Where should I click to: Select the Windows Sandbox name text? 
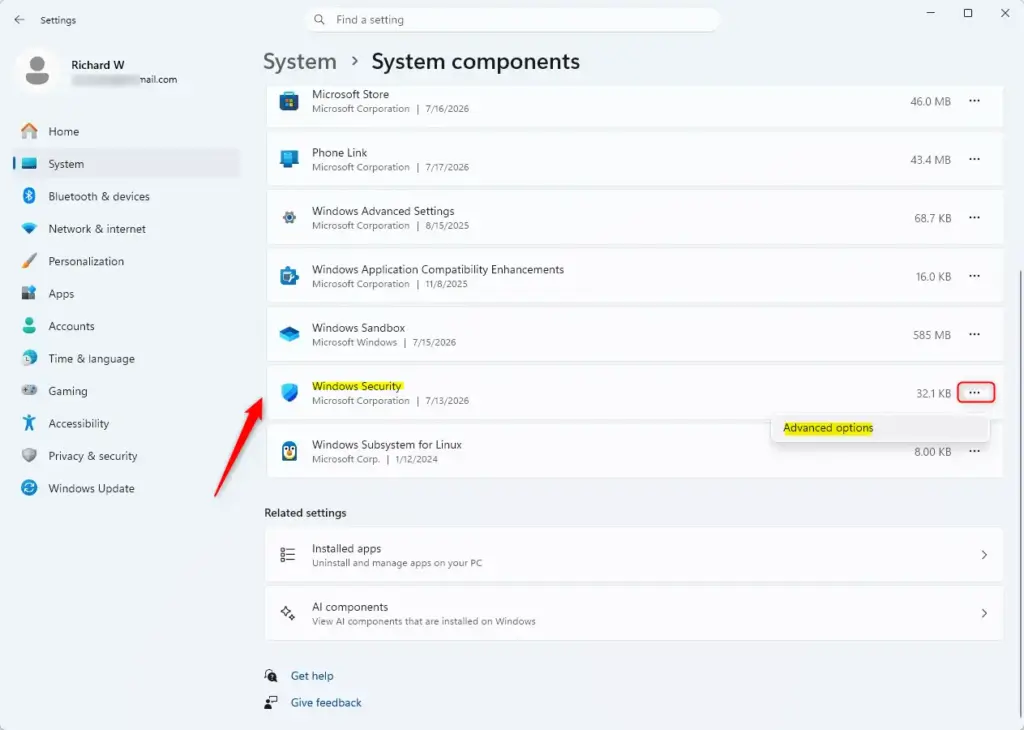(359, 328)
